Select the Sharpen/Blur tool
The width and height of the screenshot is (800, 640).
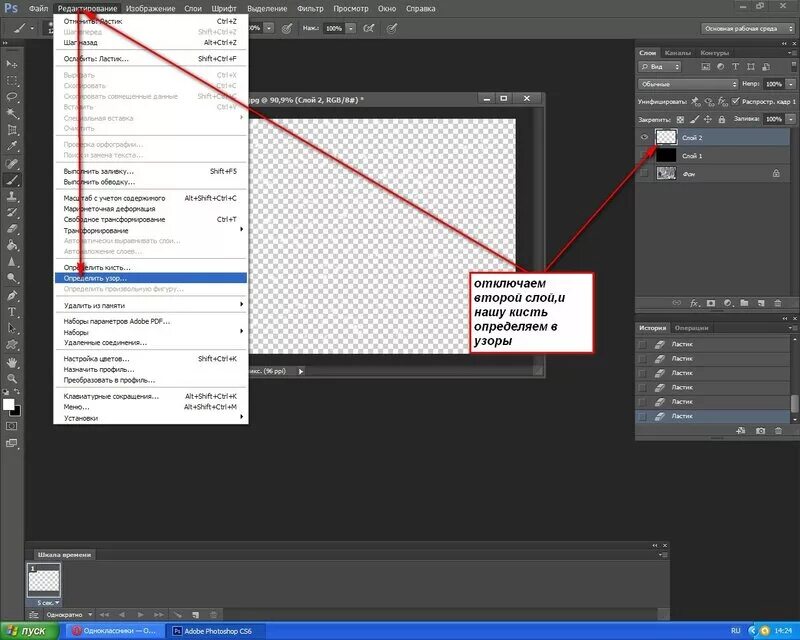click(12, 262)
